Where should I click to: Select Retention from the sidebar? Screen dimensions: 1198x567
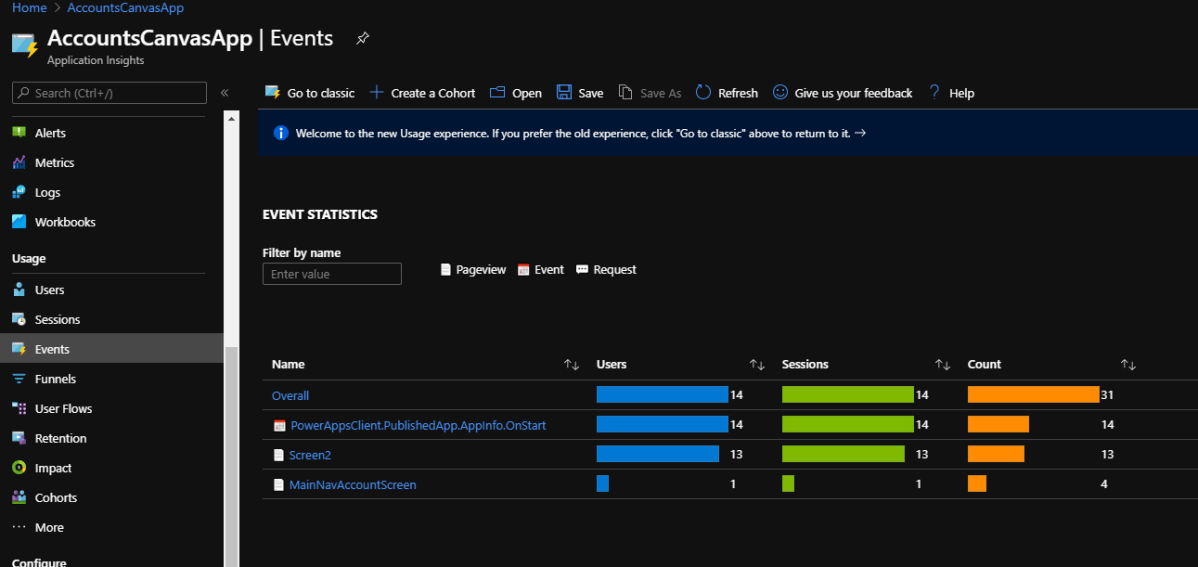pyautogui.click(x=60, y=438)
